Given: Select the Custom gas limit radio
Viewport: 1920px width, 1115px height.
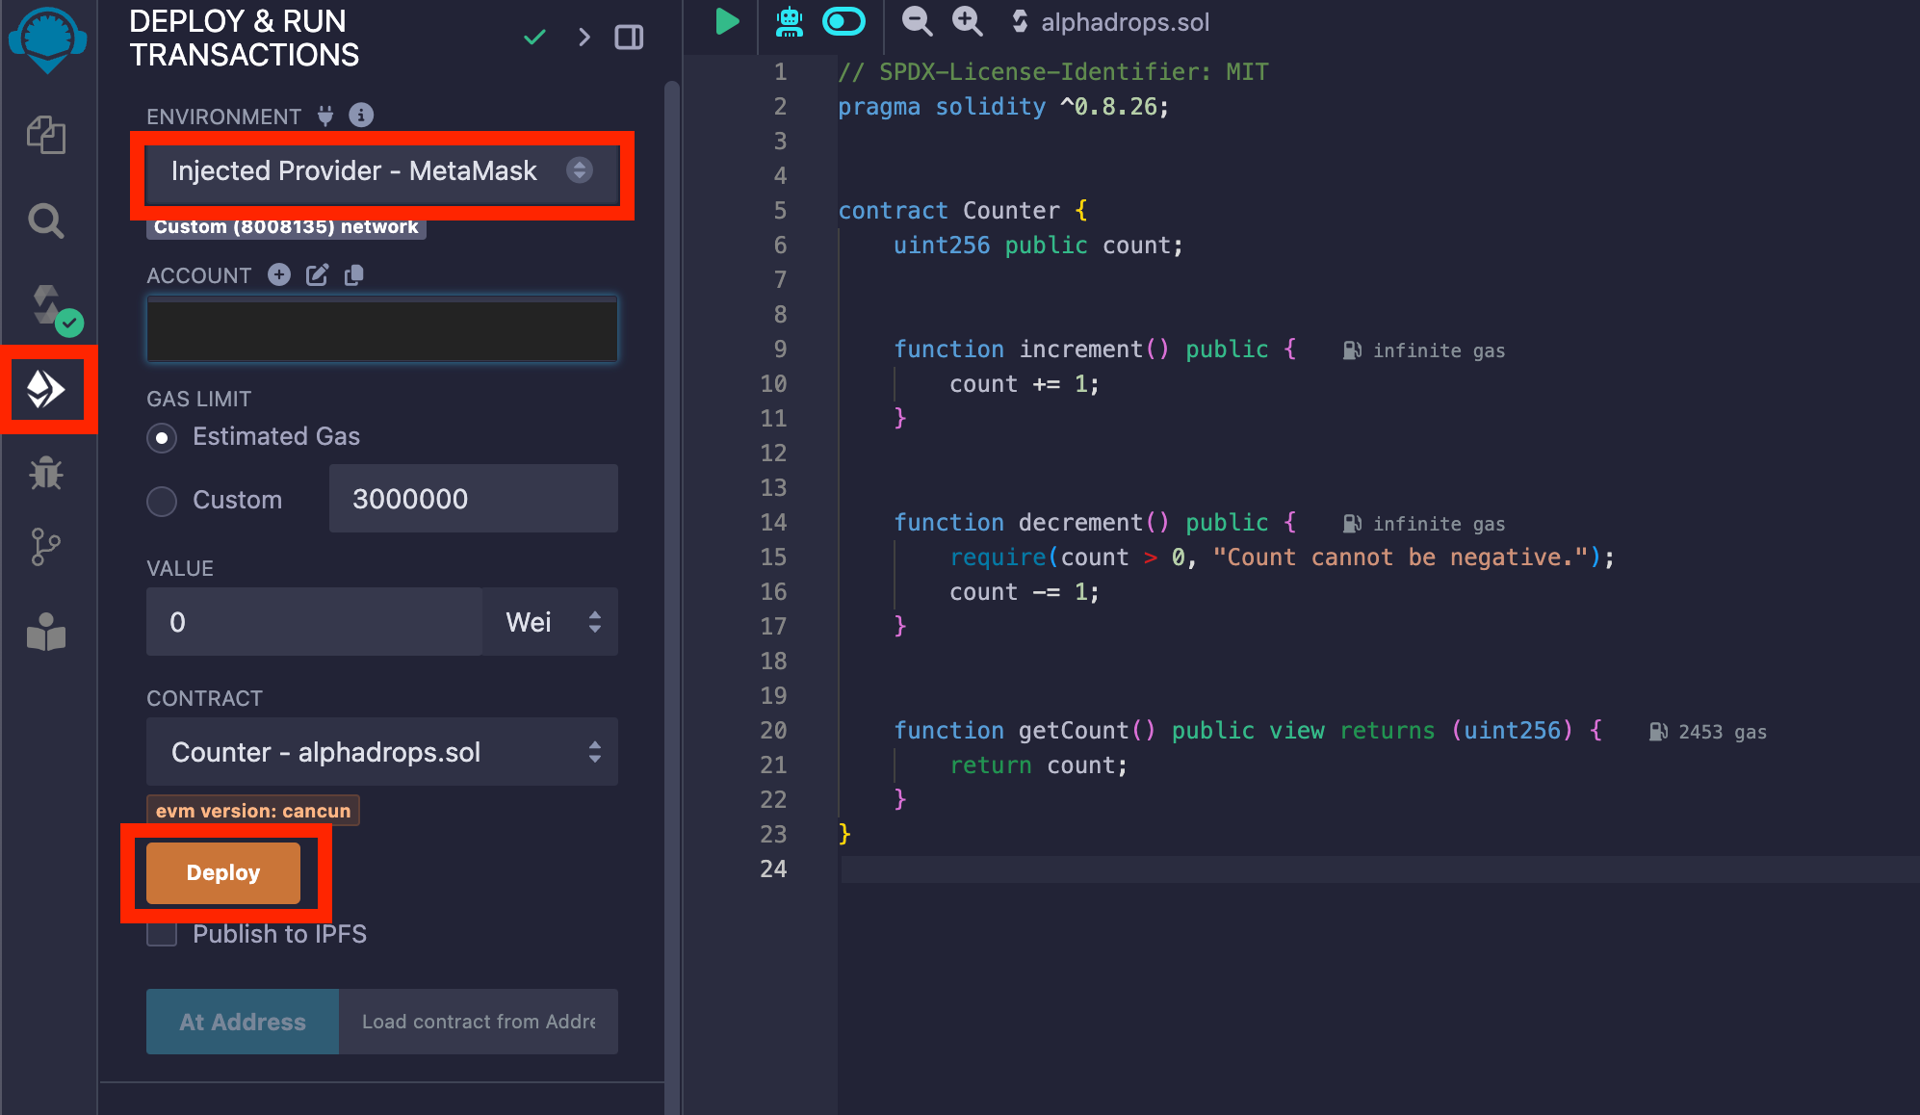Looking at the screenshot, I should tap(161, 500).
